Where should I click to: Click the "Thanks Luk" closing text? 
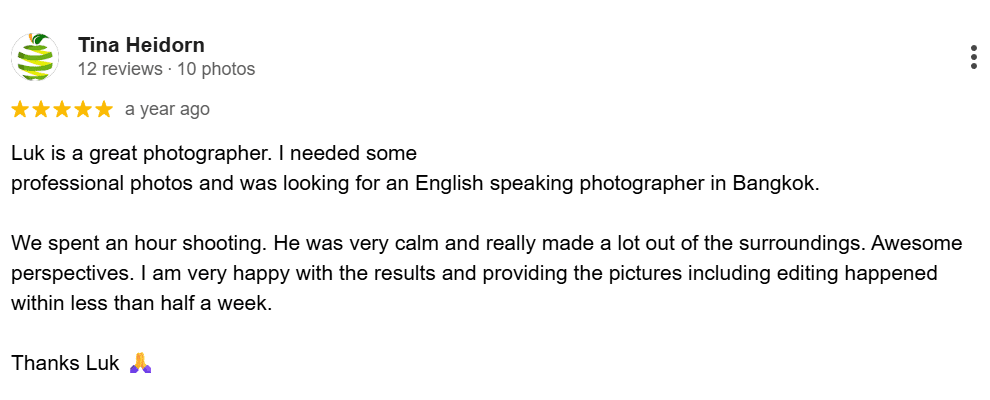66,363
